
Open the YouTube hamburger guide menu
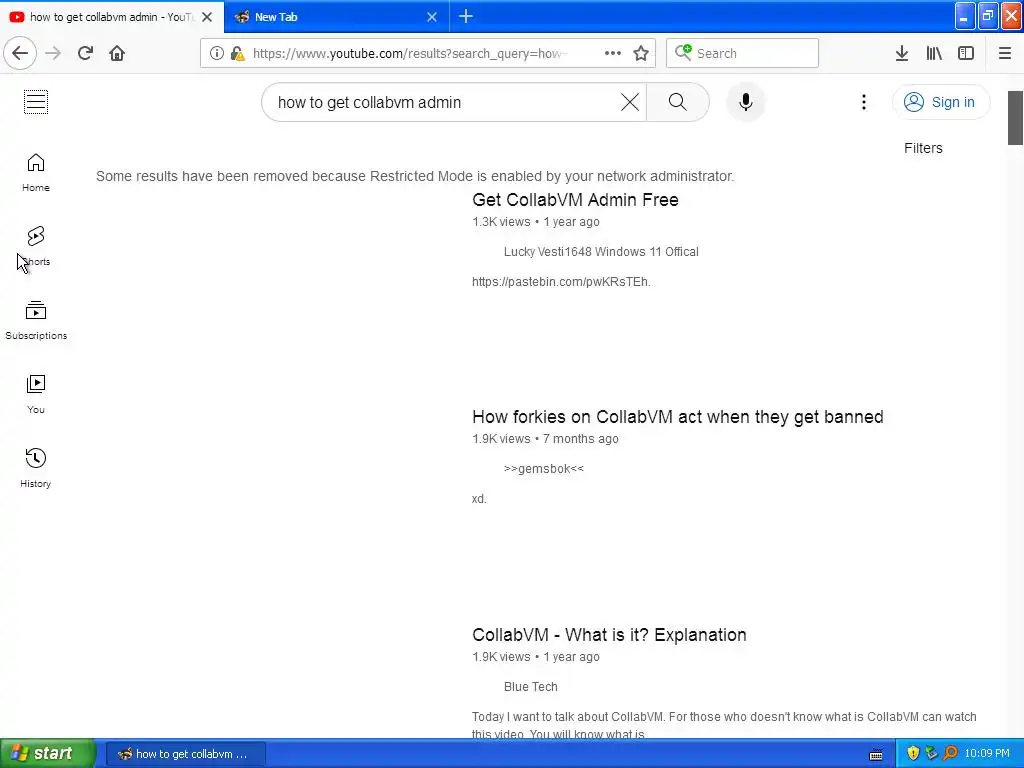point(36,102)
